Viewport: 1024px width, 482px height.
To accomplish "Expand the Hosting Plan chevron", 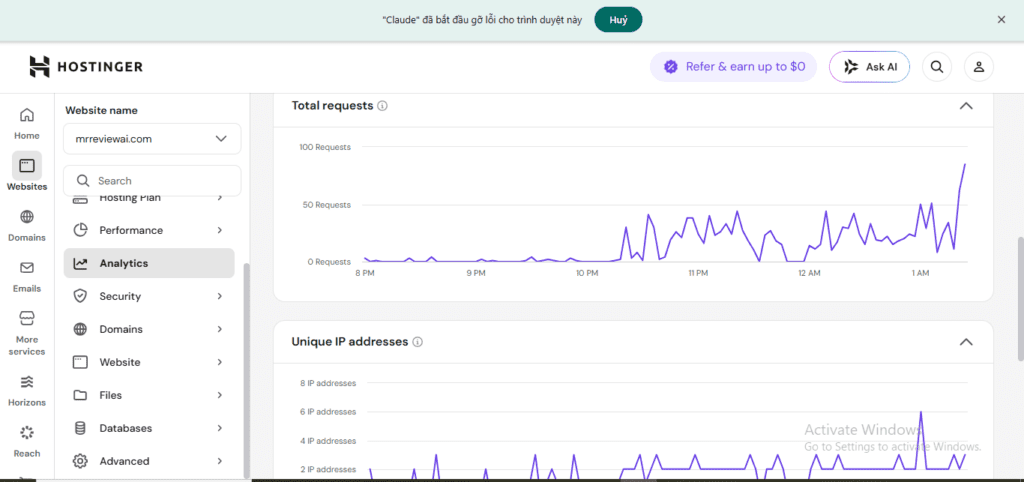I will (x=220, y=197).
